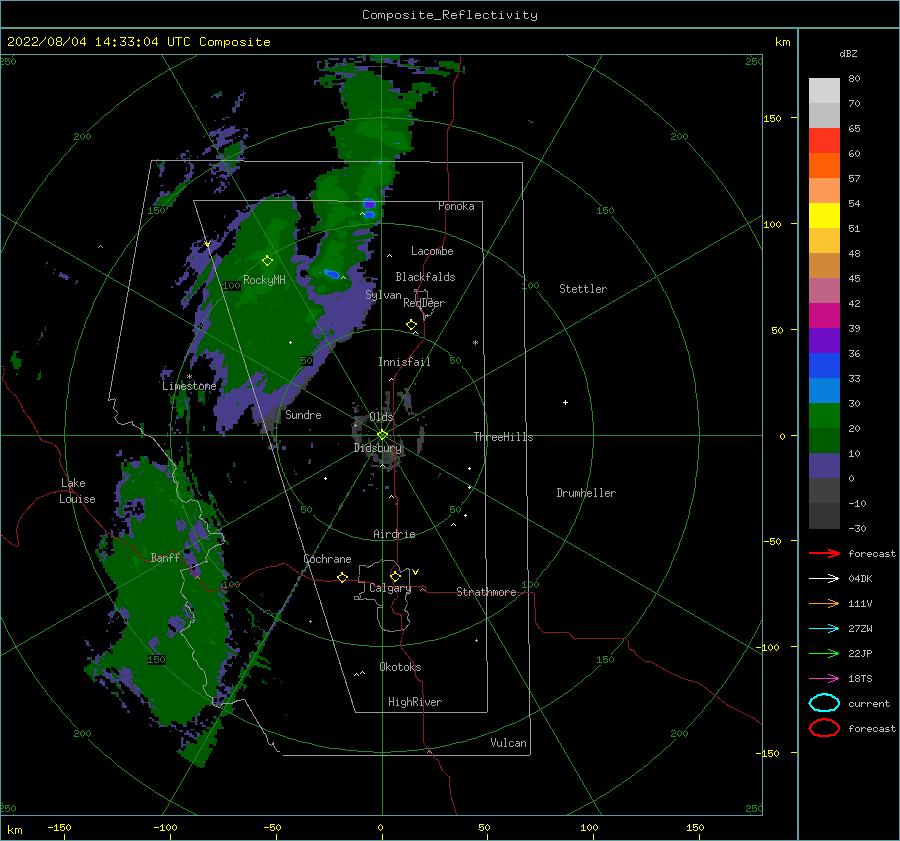Click the 30 dBZ light blue swatch

[824, 390]
